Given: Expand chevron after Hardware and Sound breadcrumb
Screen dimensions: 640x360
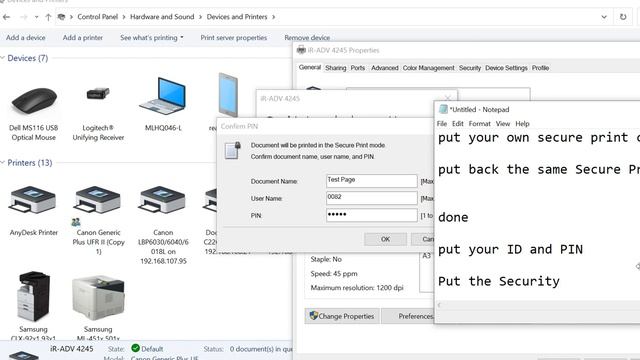Looking at the screenshot, I should [x=200, y=17].
